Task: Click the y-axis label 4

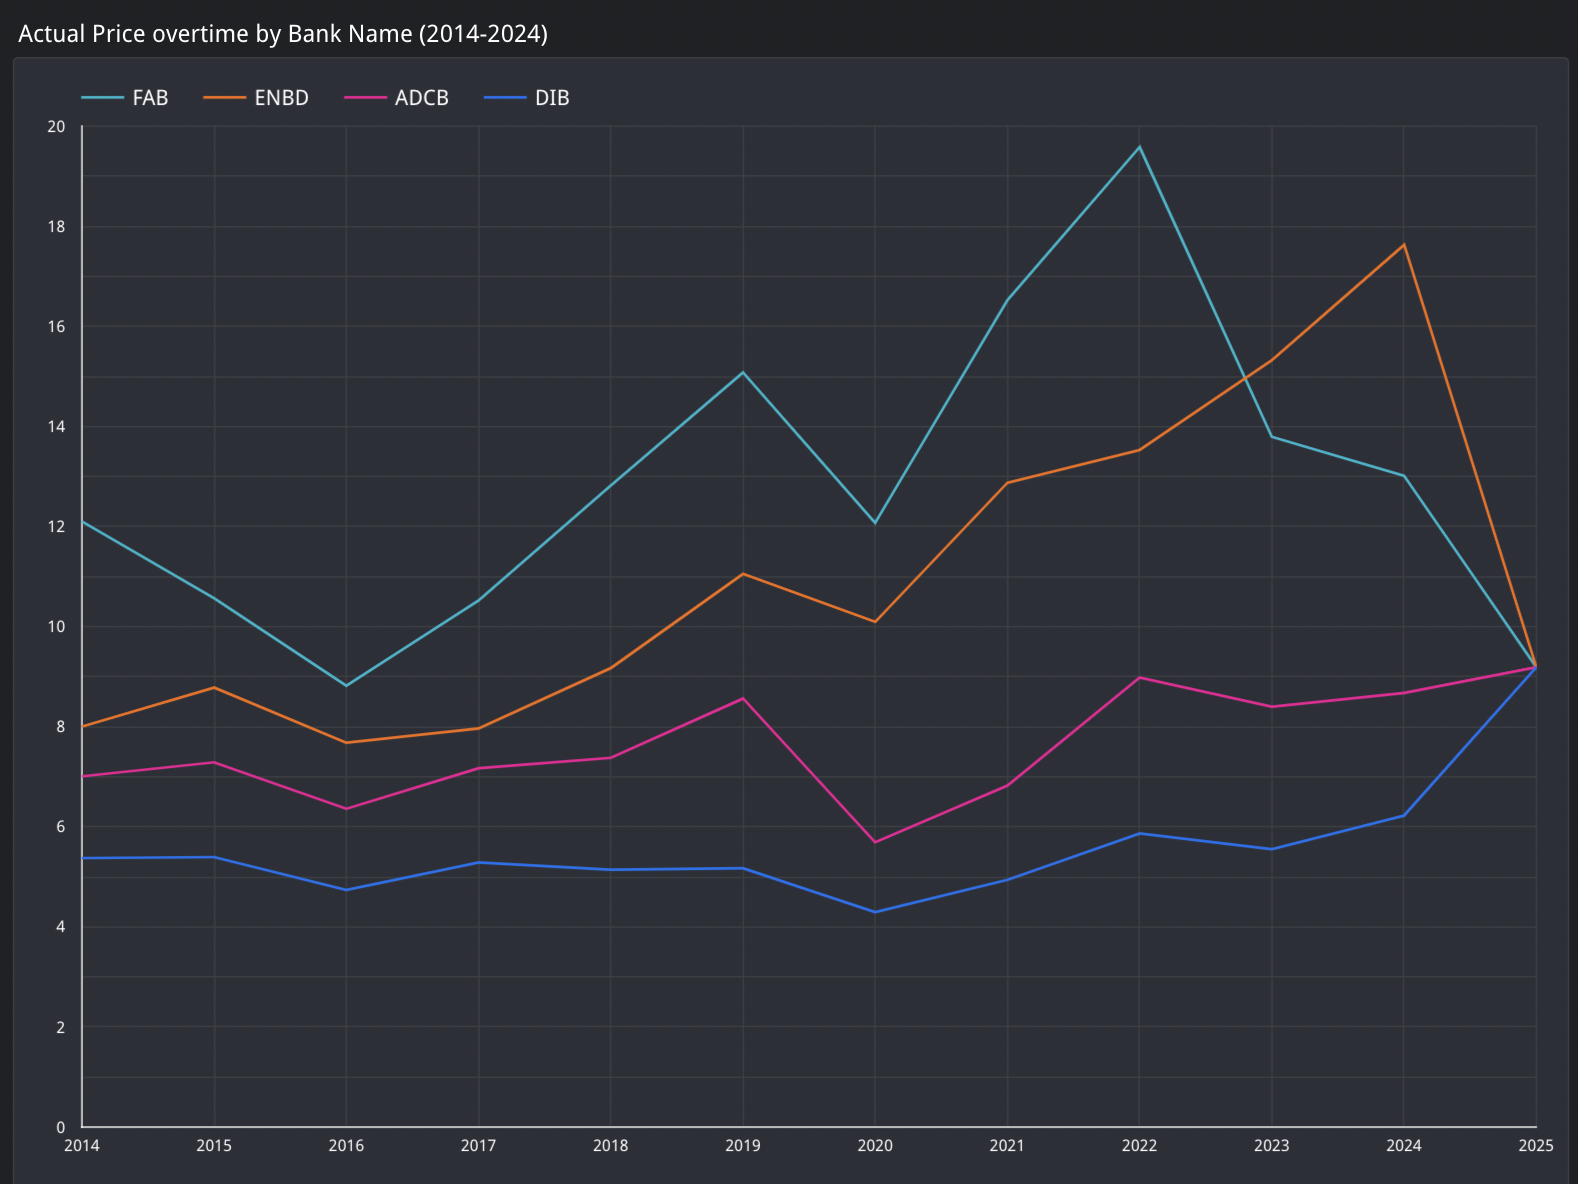Action: point(61,927)
